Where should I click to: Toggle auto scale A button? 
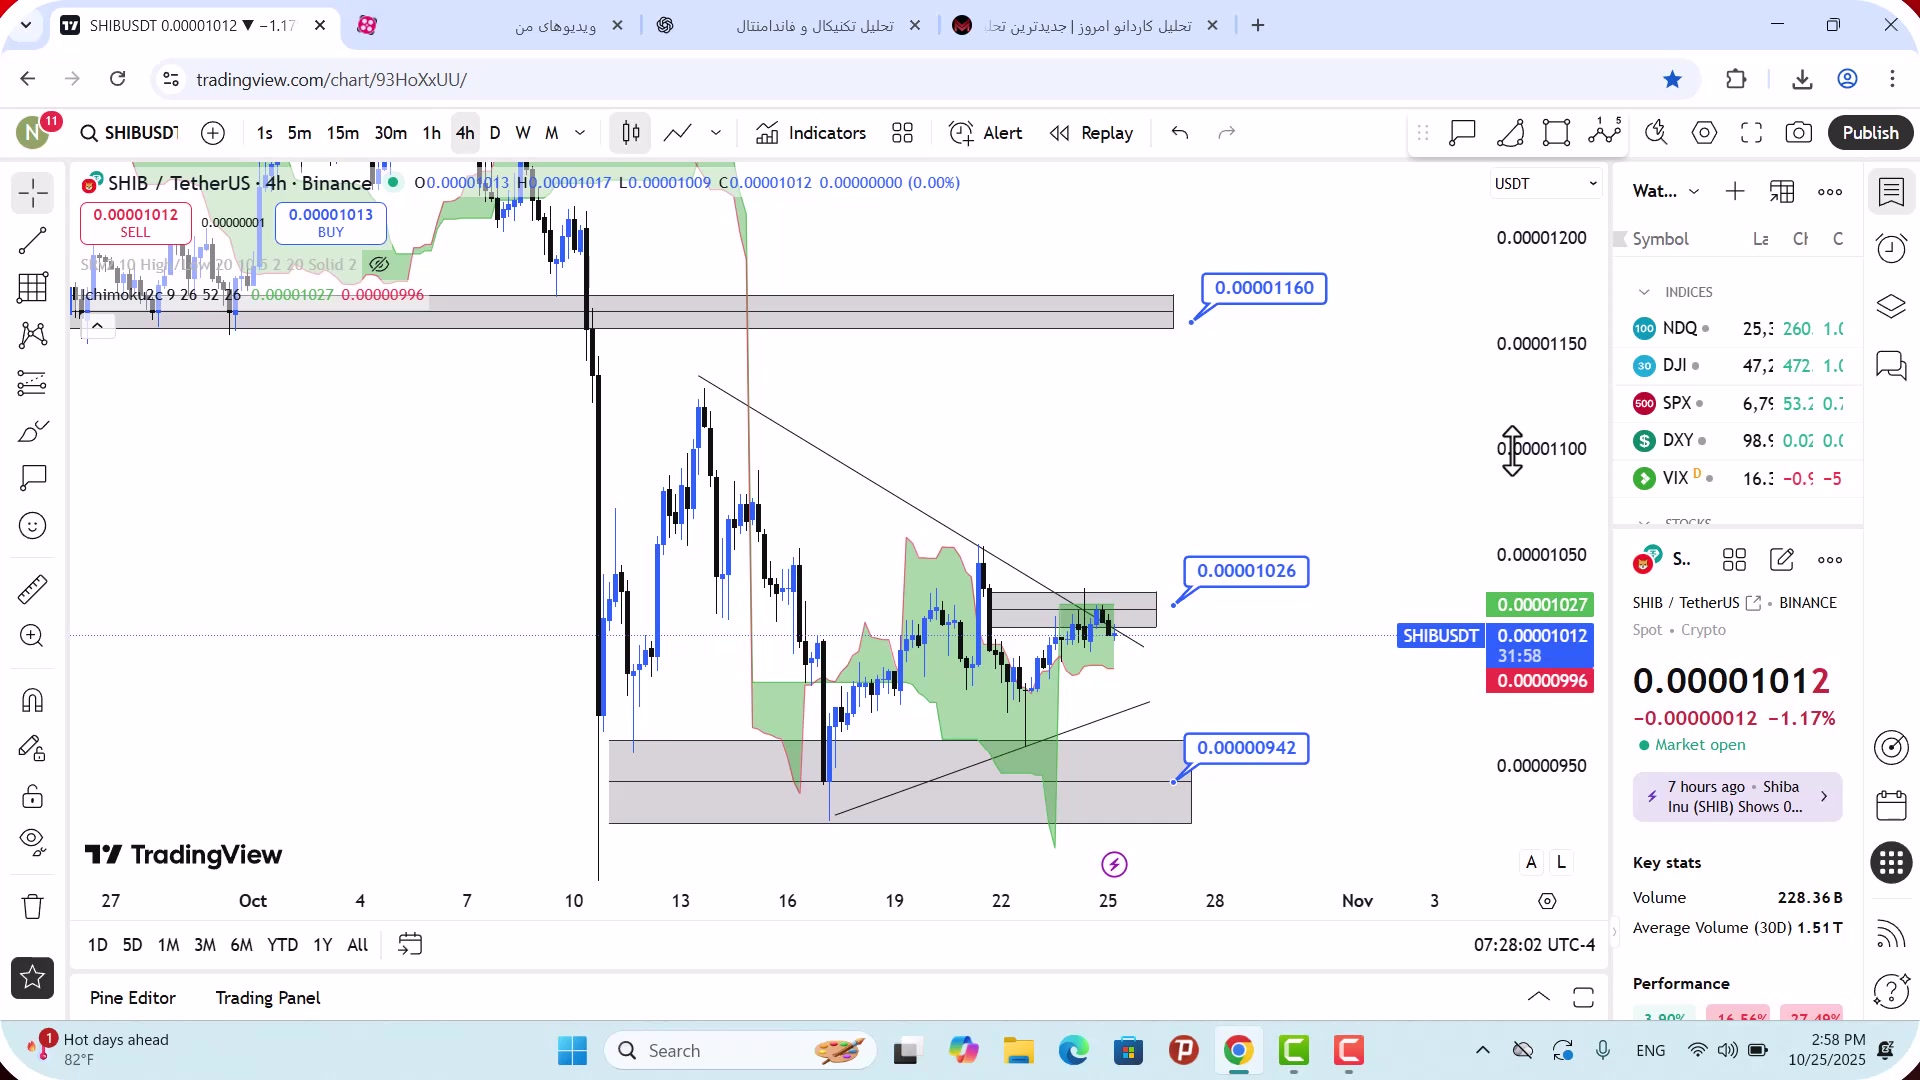1531,862
